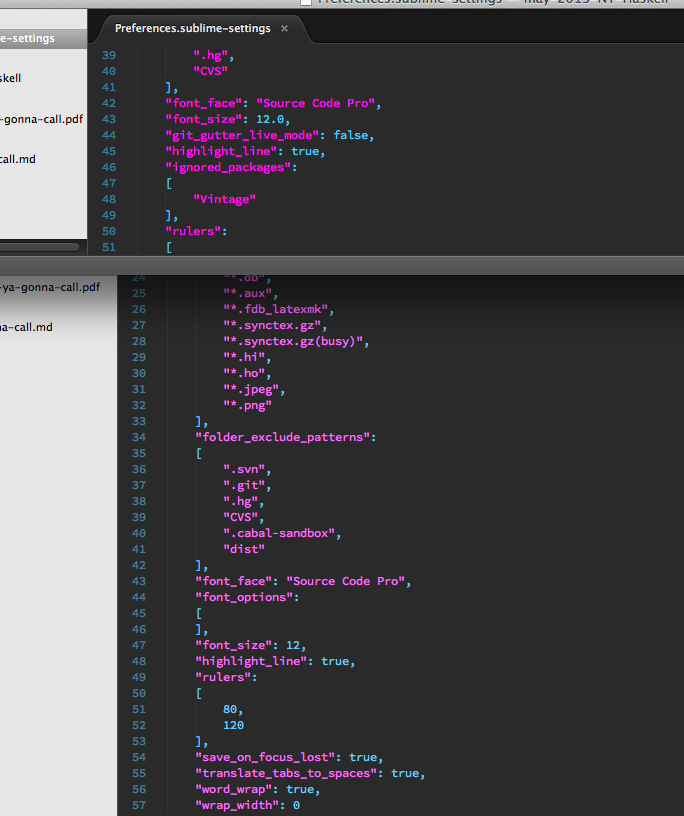Open the Haskell item in upper sidebar

coord(12,77)
